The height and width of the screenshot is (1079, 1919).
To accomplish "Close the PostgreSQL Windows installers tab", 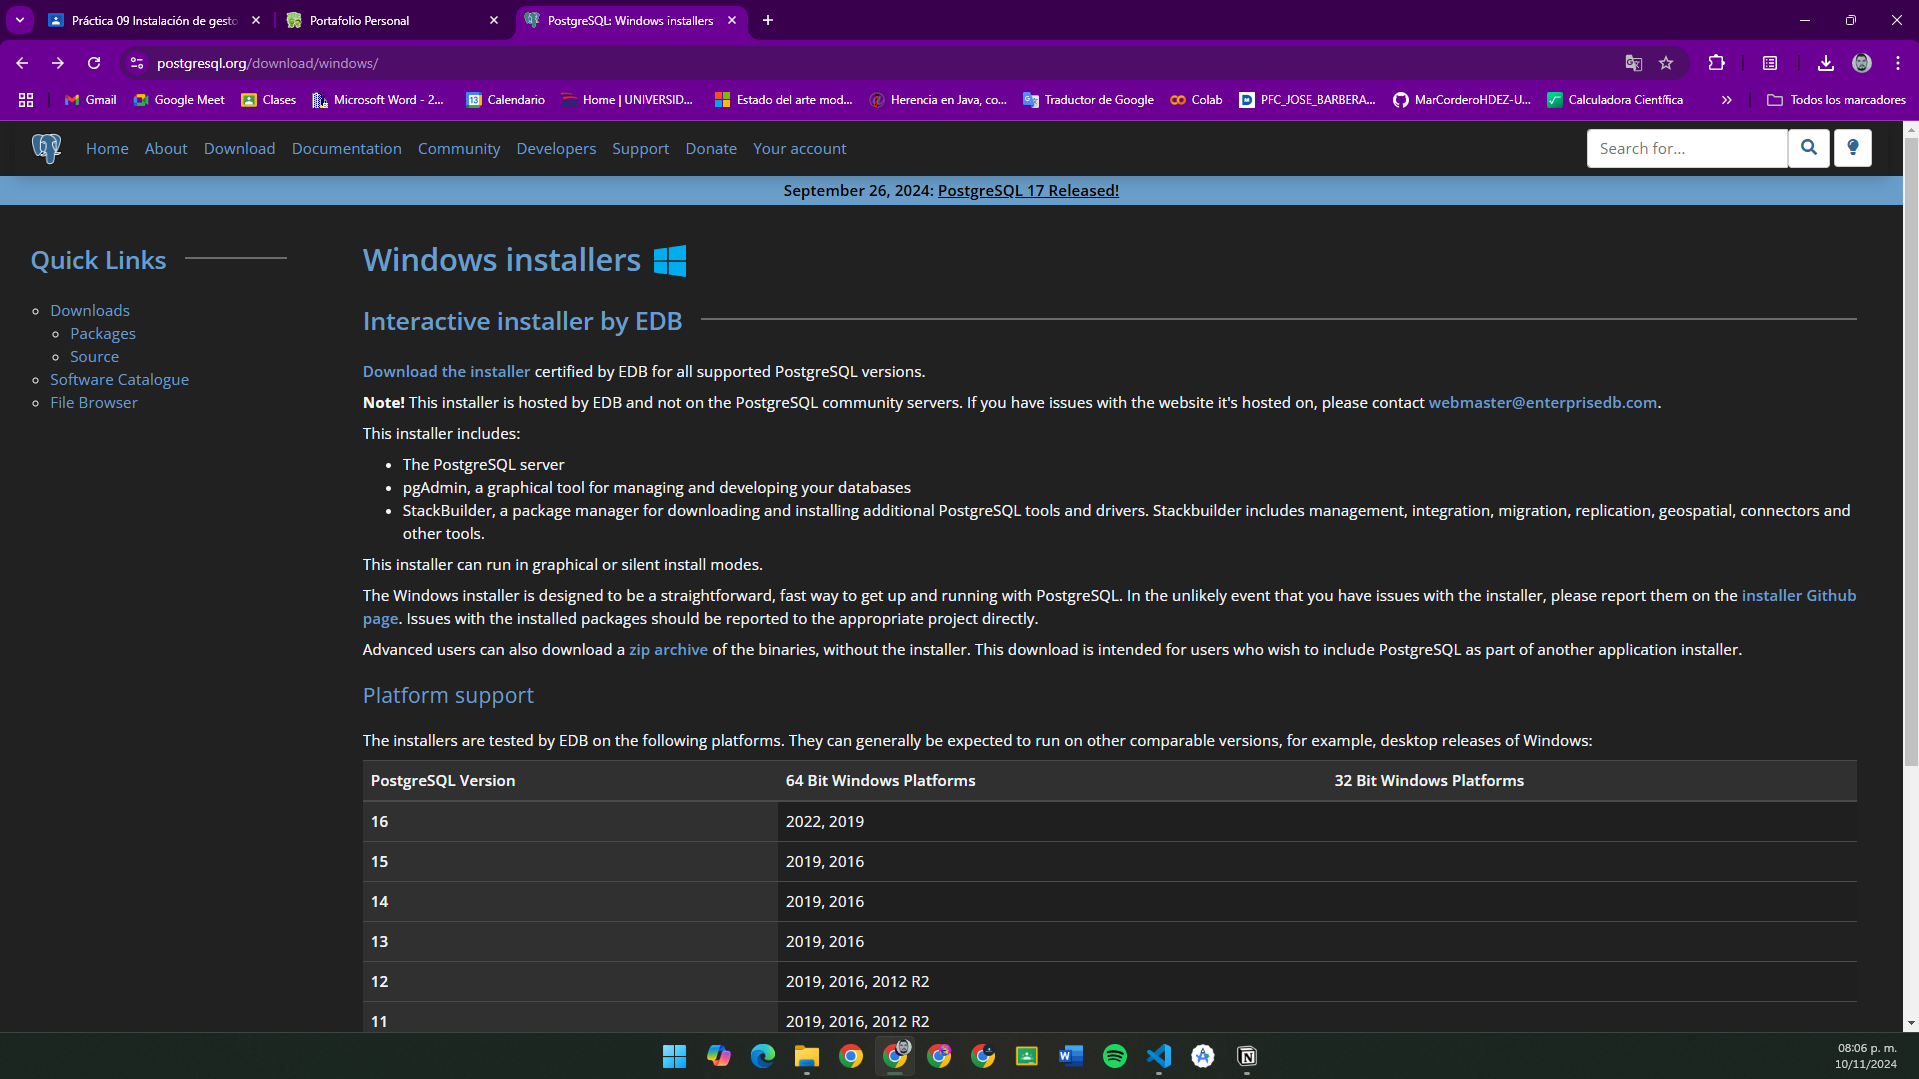I will (x=732, y=20).
